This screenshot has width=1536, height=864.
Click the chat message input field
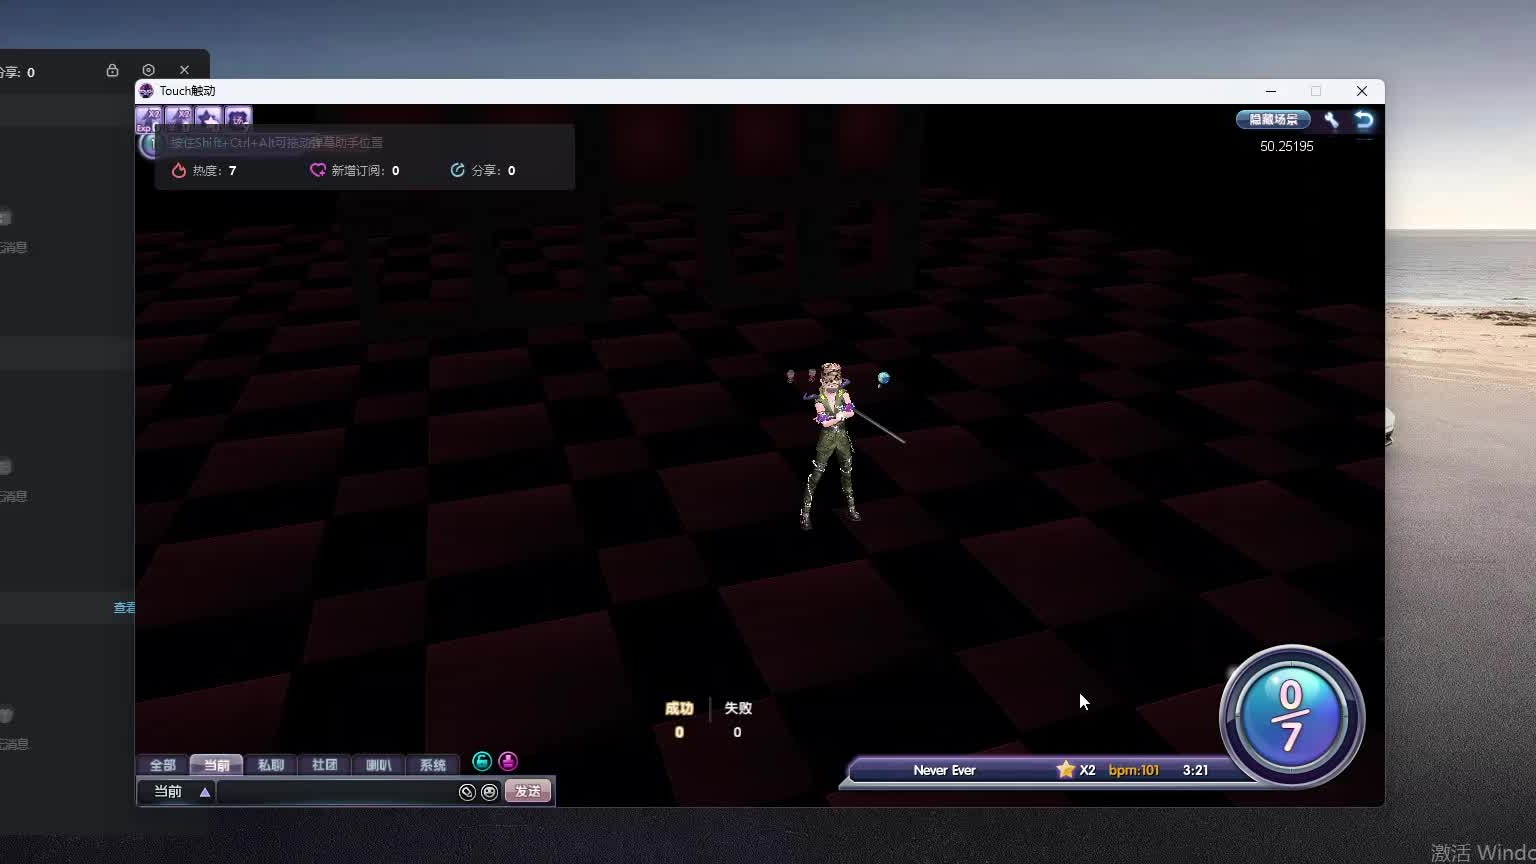pos(336,792)
